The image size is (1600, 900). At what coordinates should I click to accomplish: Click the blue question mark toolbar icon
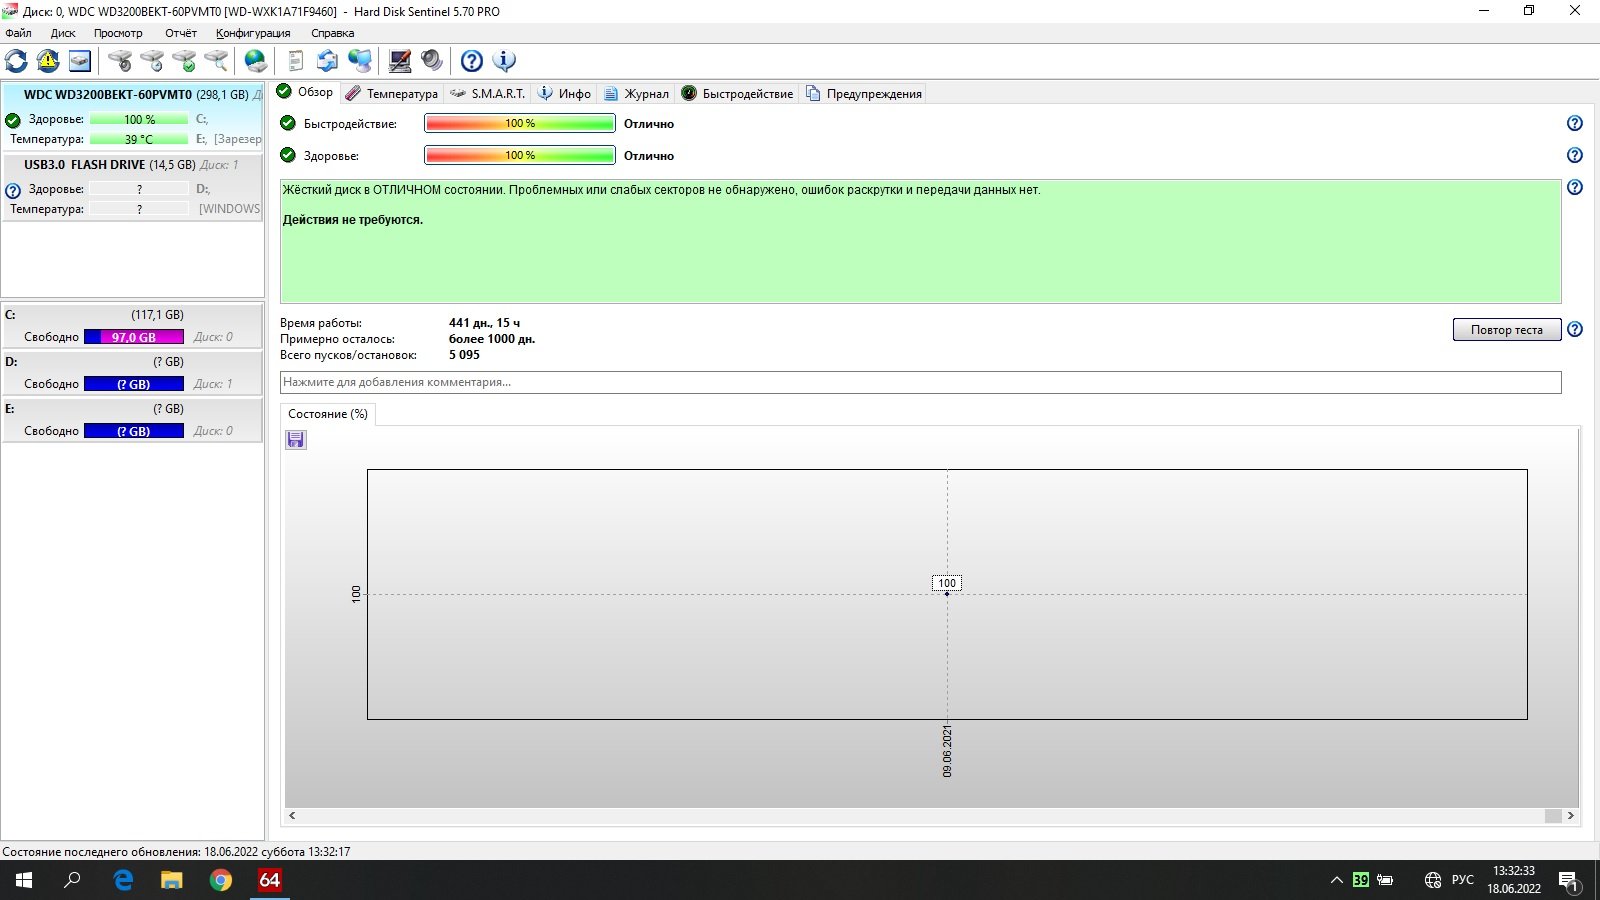(x=471, y=61)
